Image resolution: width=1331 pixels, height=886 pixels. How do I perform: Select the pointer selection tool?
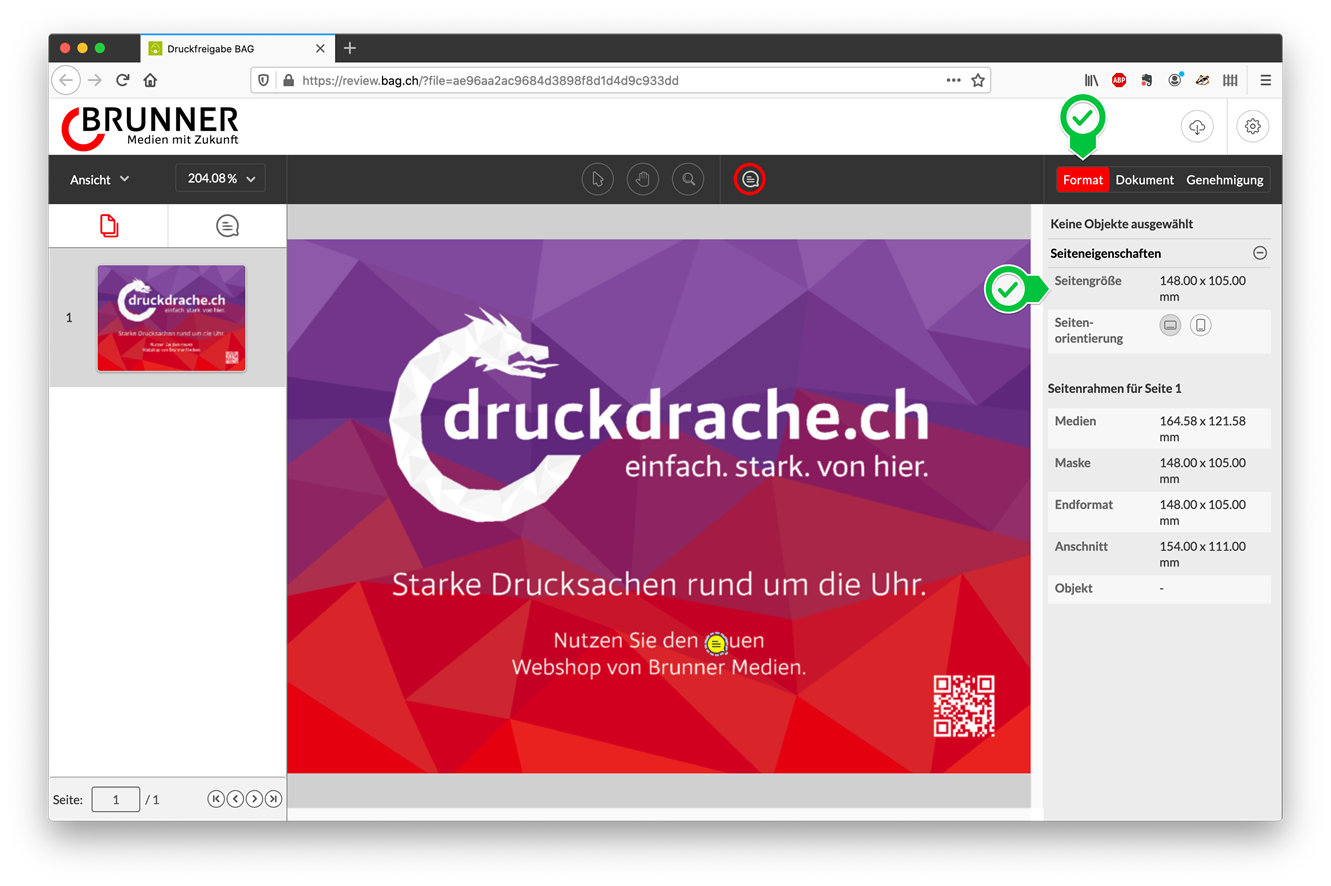[598, 179]
